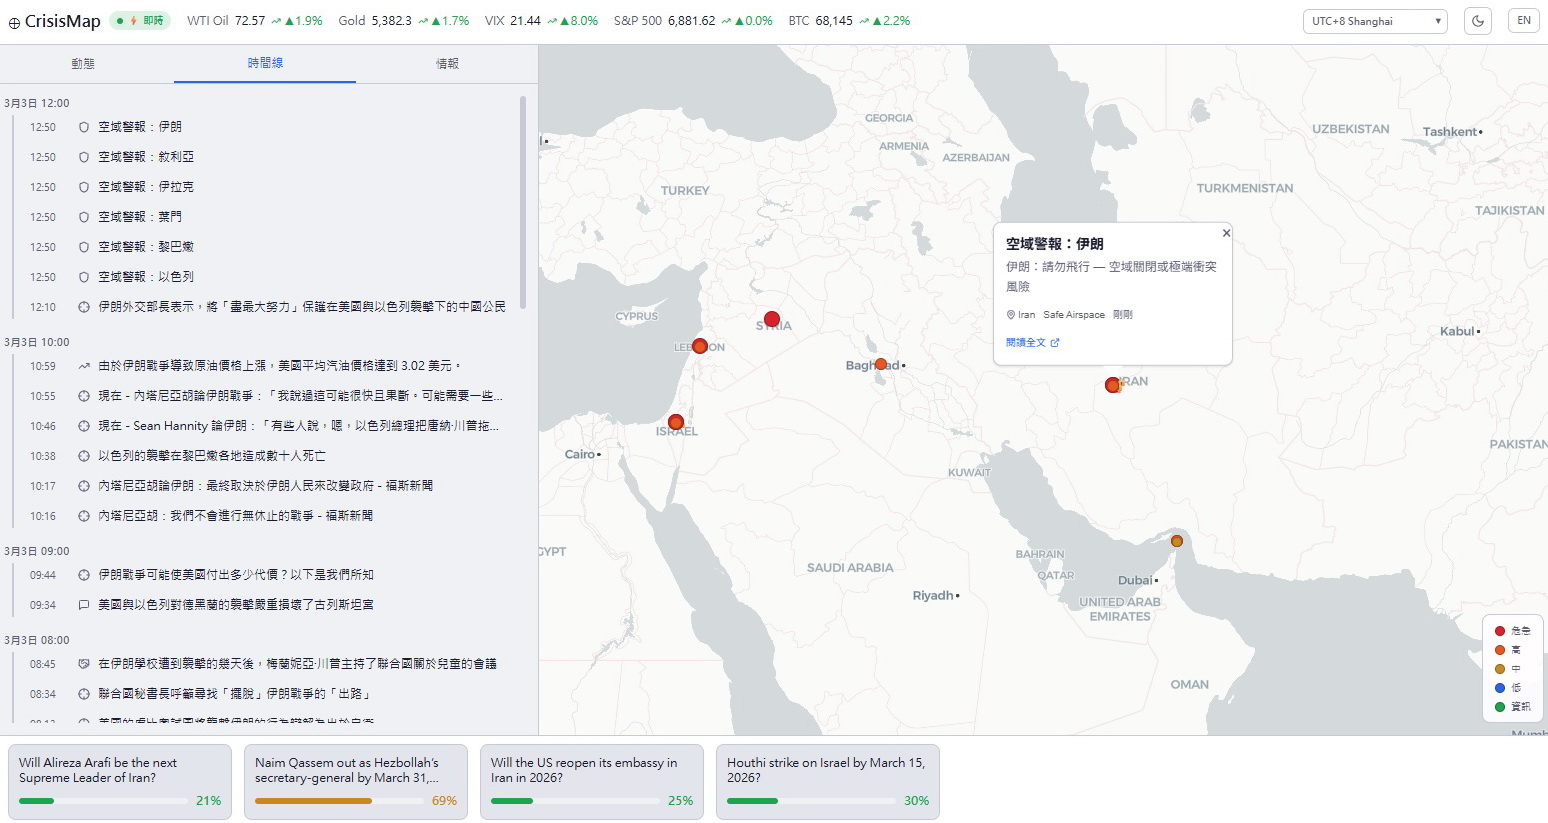Click the Baghdad orange map marker
1548x823 pixels.
pos(881,364)
